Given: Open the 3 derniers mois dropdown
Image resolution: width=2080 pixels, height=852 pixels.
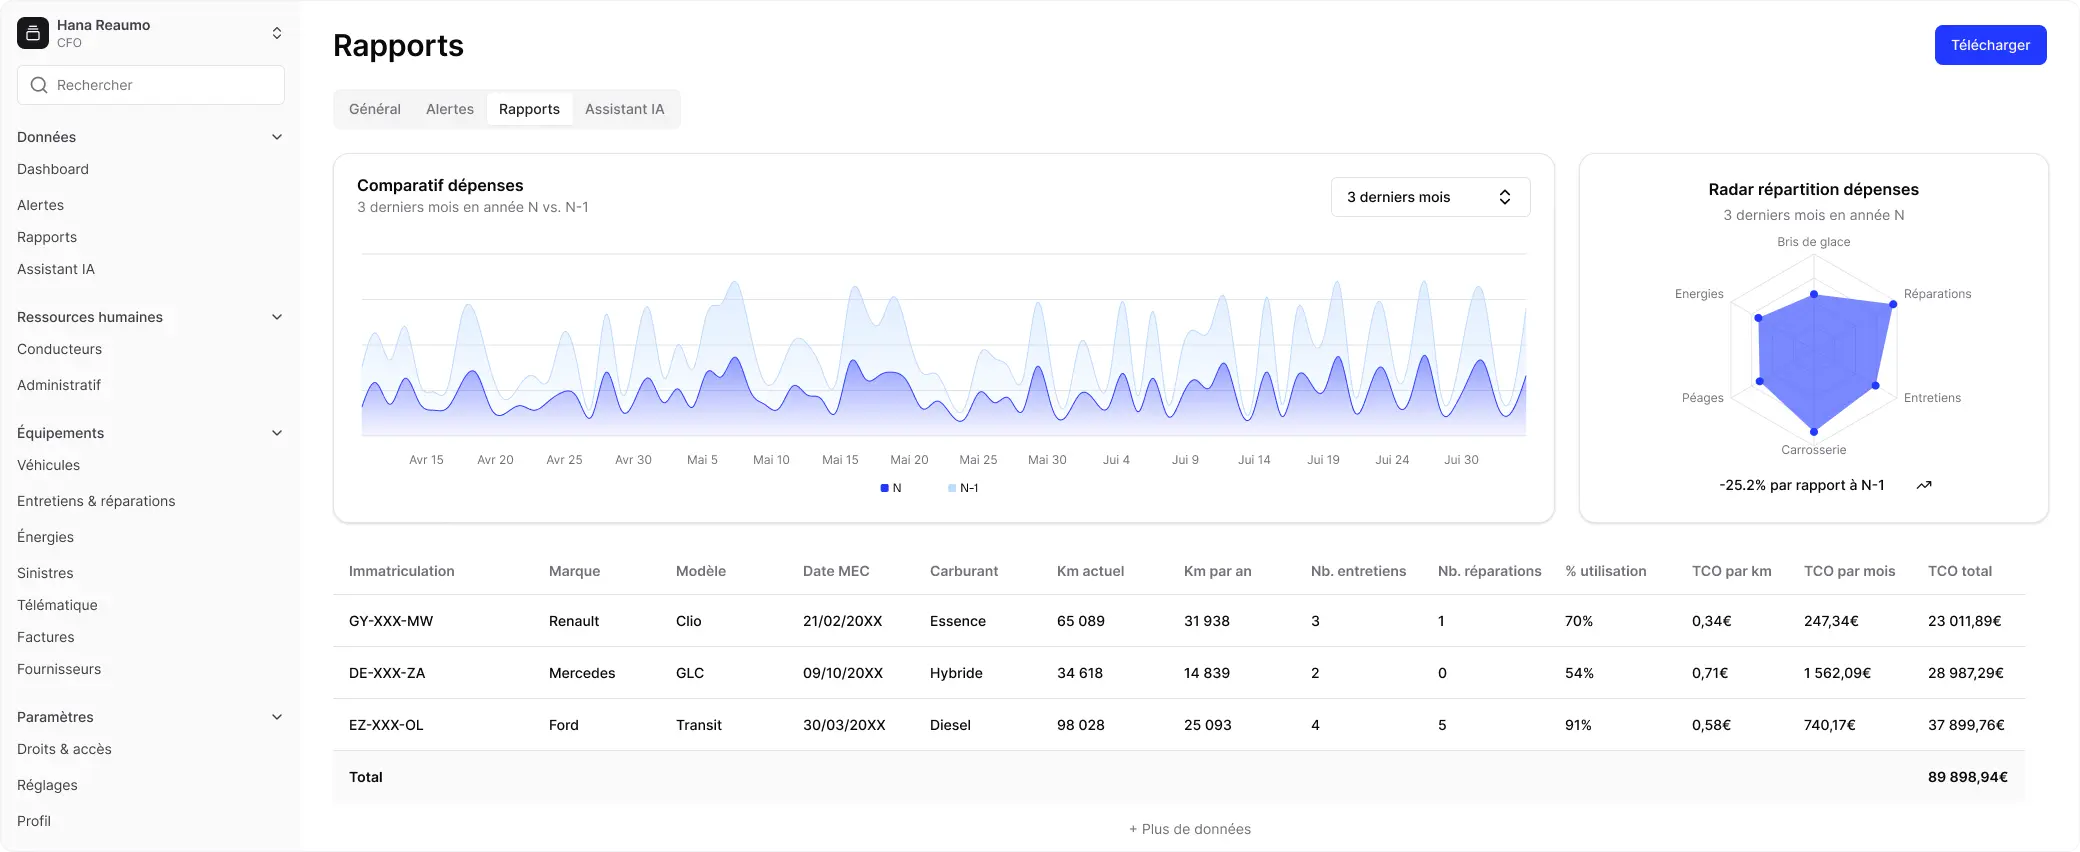Looking at the screenshot, I should click(1430, 197).
